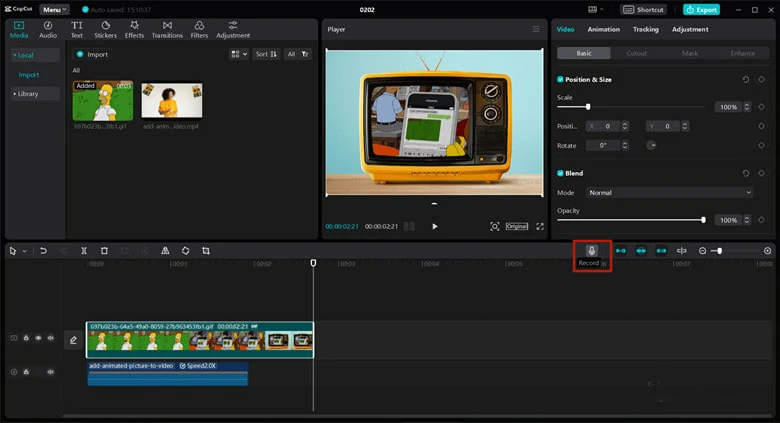Open player fullscreen view
This screenshot has width=780, height=423.
tap(540, 226)
